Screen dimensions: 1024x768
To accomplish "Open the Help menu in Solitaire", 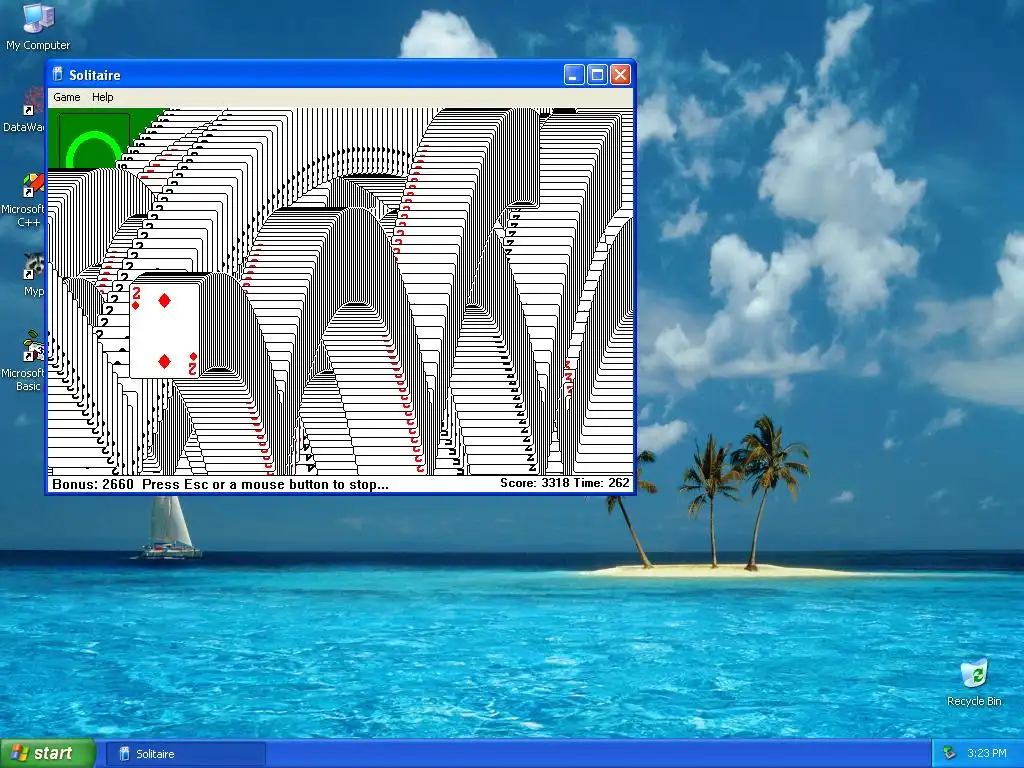I will point(103,97).
